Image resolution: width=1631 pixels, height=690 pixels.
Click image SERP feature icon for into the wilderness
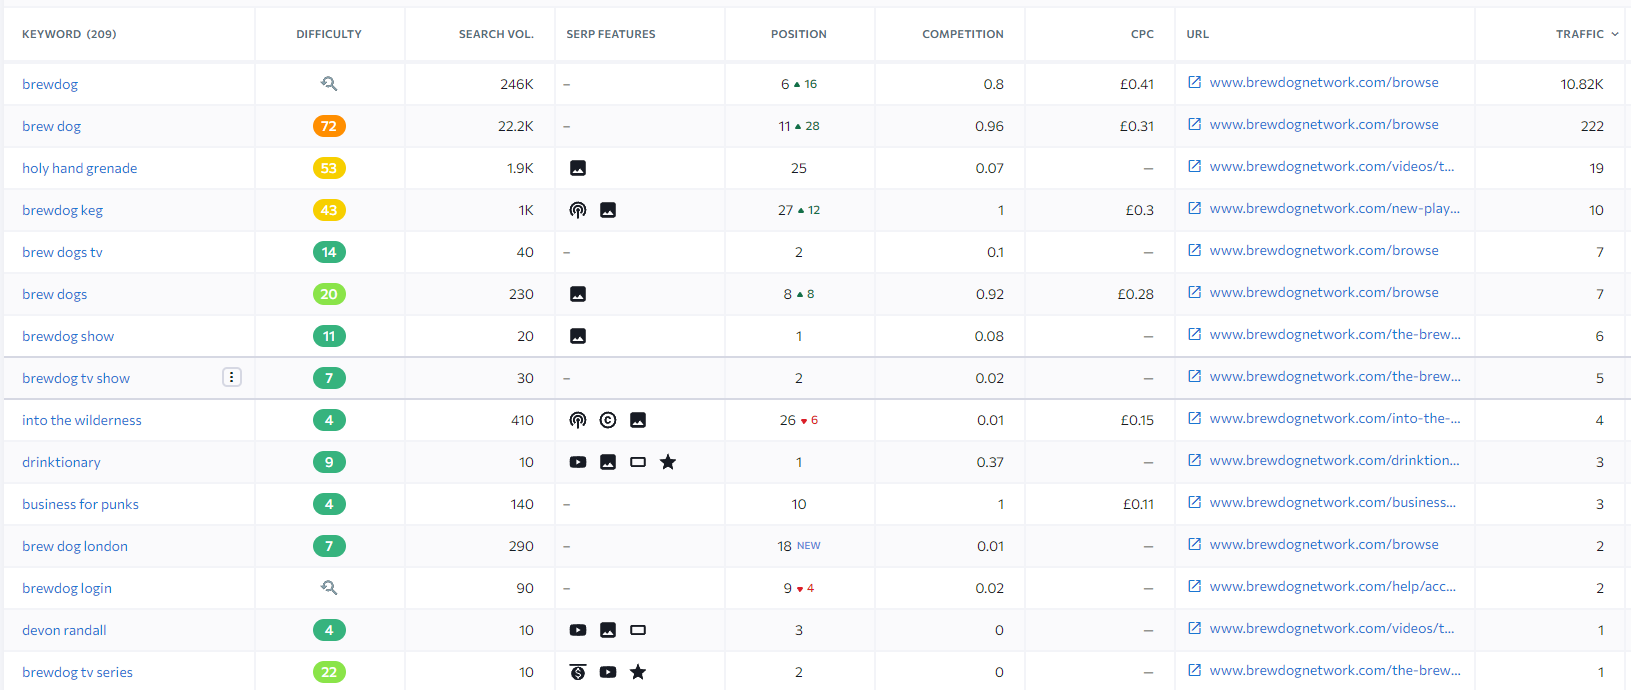coord(638,420)
